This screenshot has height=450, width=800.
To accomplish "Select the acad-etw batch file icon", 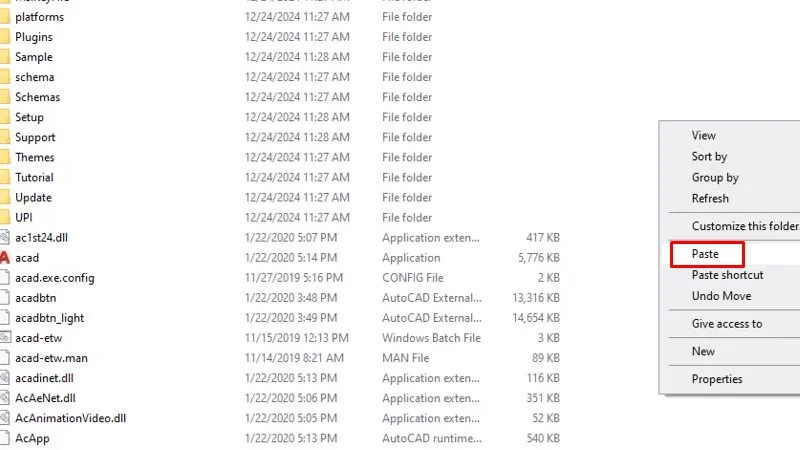I will [4, 338].
